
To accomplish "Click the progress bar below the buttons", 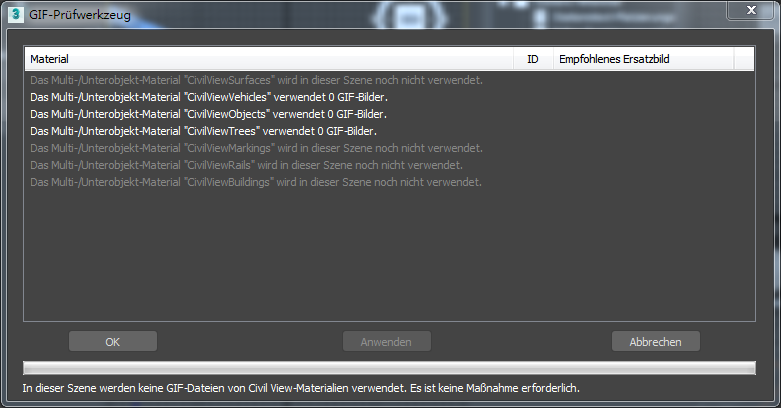I will coord(390,368).
